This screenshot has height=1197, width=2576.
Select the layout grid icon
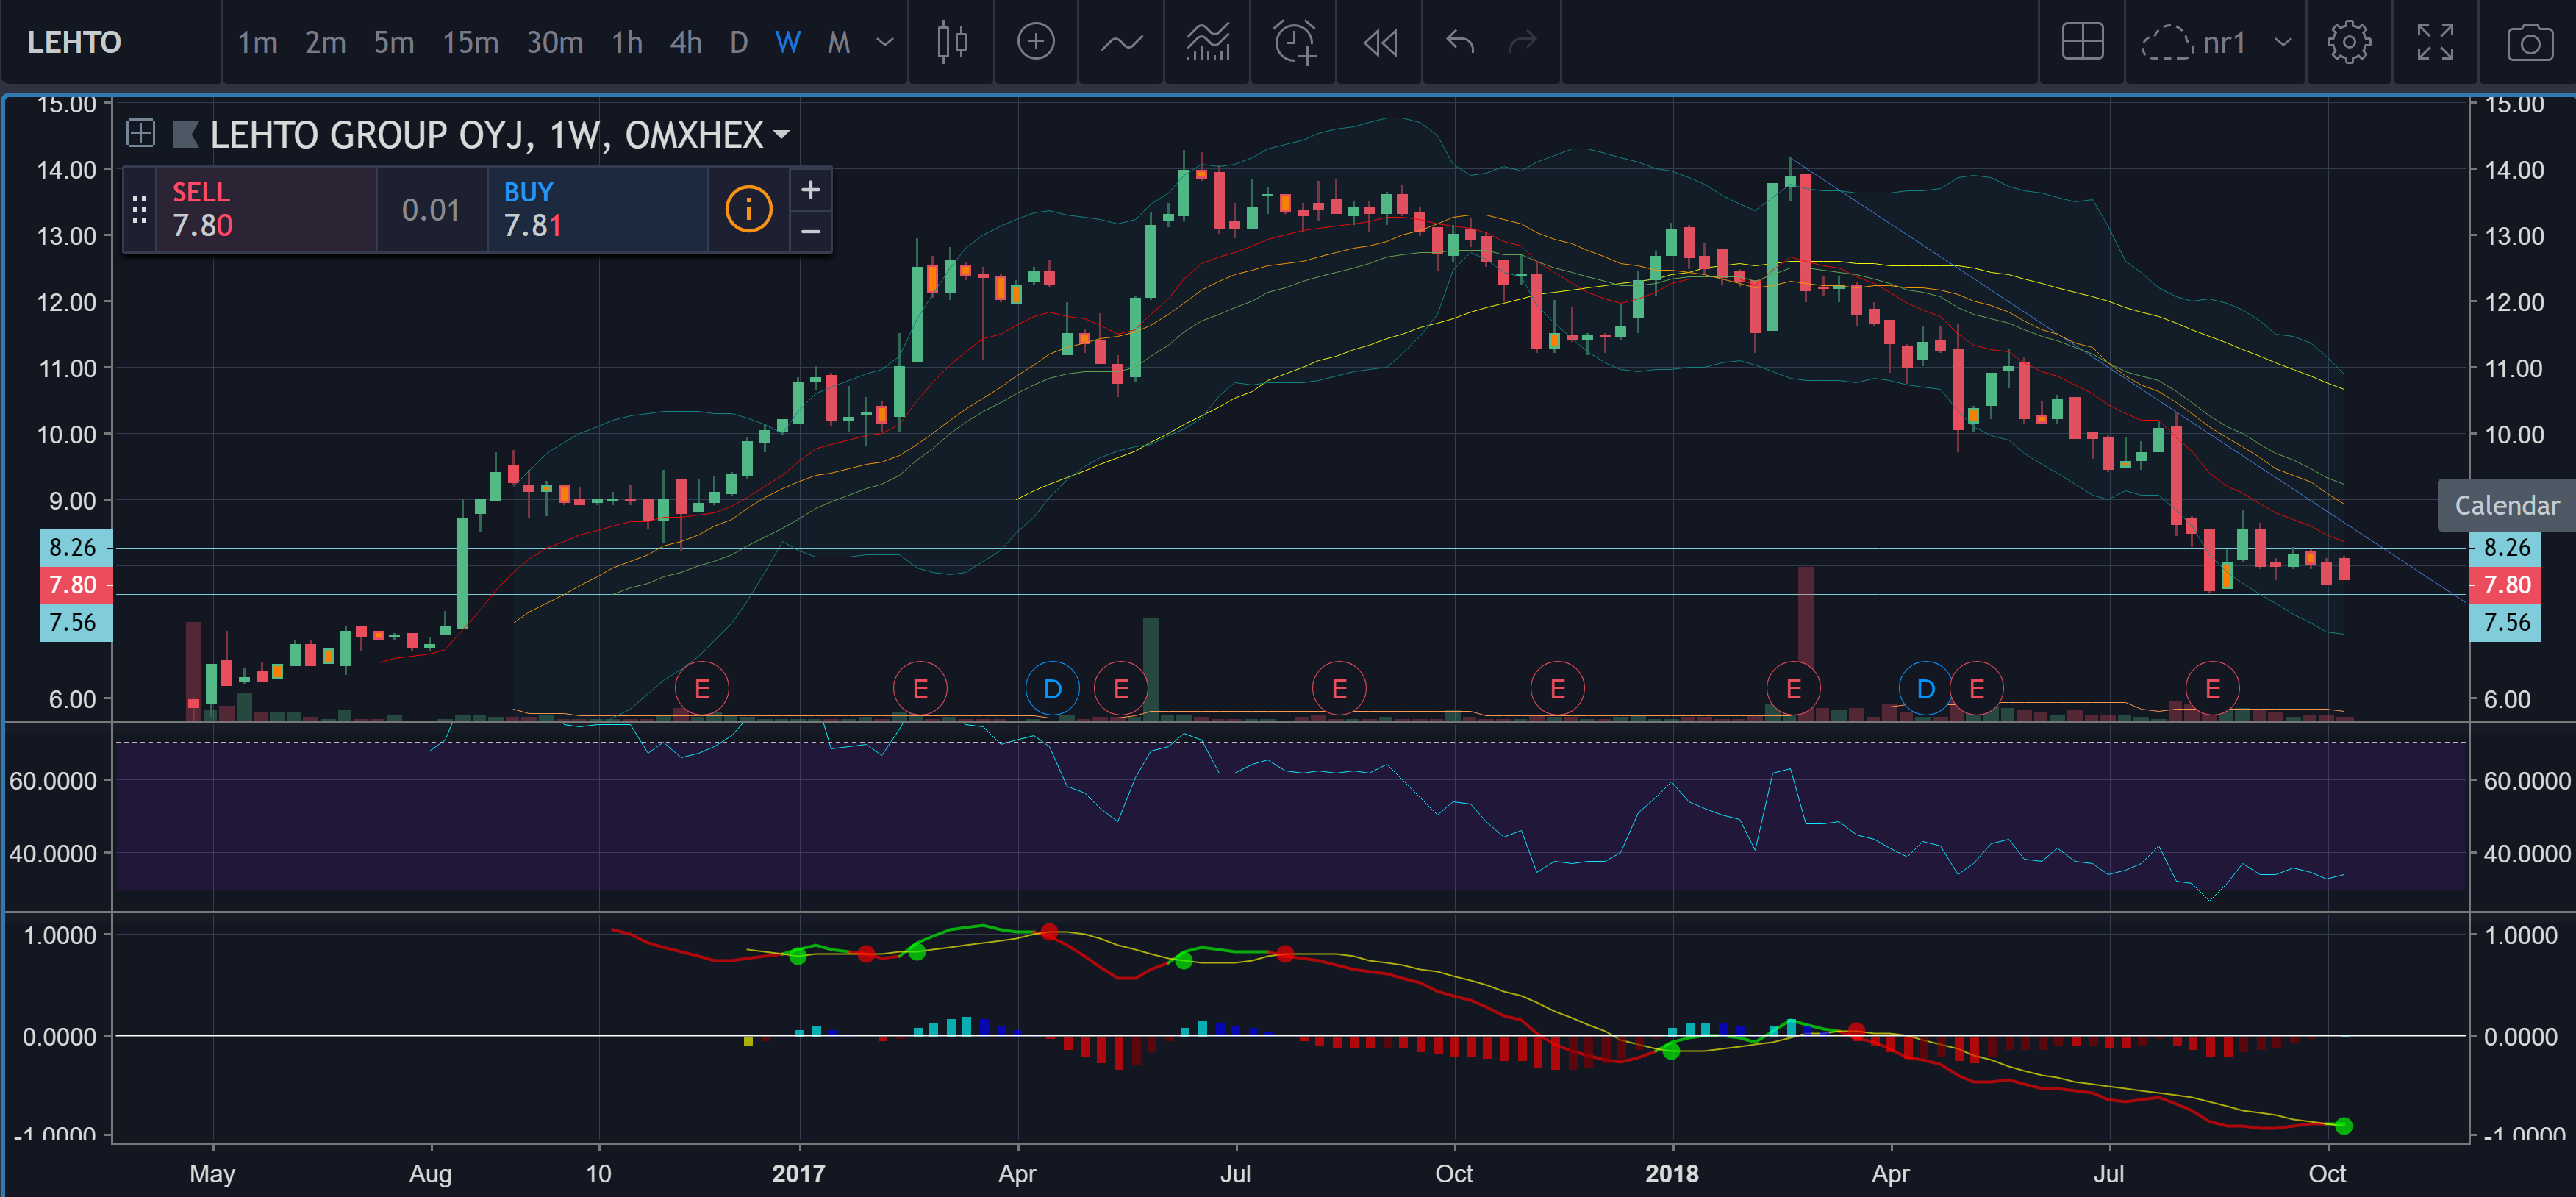click(x=2082, y=42)
